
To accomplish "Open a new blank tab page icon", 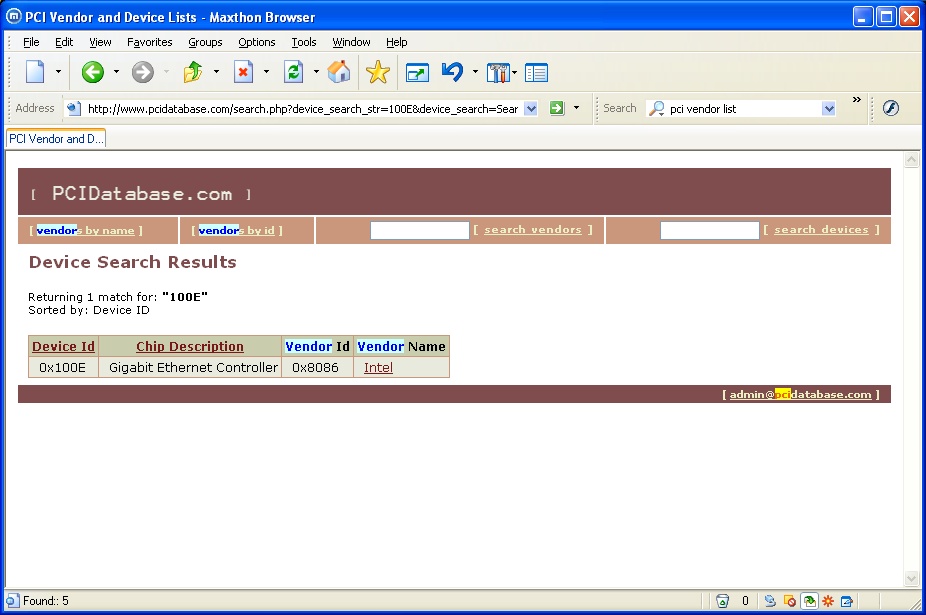I will pos(35,72).
